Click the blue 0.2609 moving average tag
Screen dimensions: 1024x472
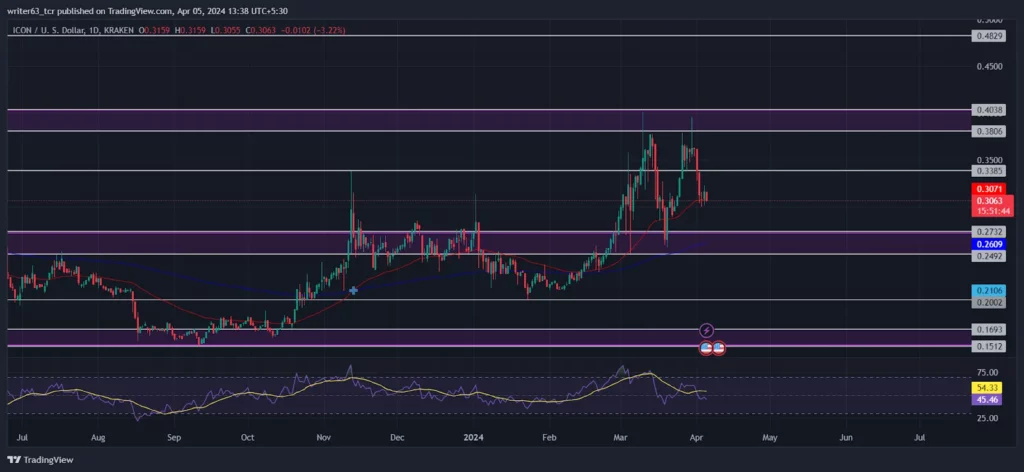(x=988, y=244)
